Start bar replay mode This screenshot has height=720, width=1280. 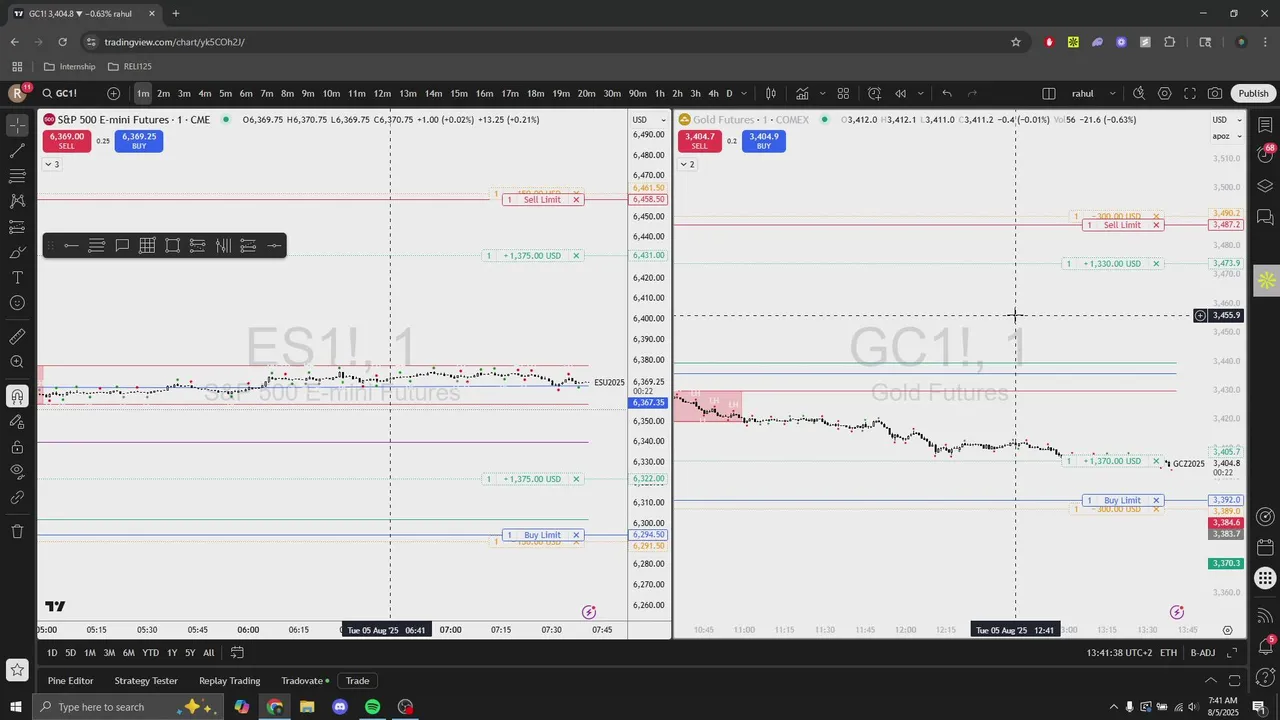pyautogui.click(x=900, y=93)
